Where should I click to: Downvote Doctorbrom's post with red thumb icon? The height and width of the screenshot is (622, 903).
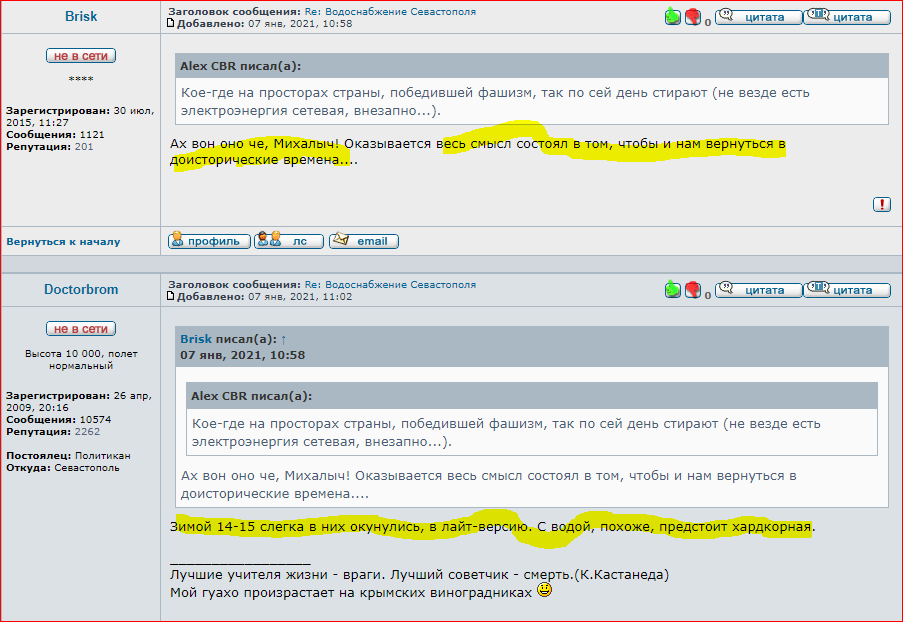(693, 290)
